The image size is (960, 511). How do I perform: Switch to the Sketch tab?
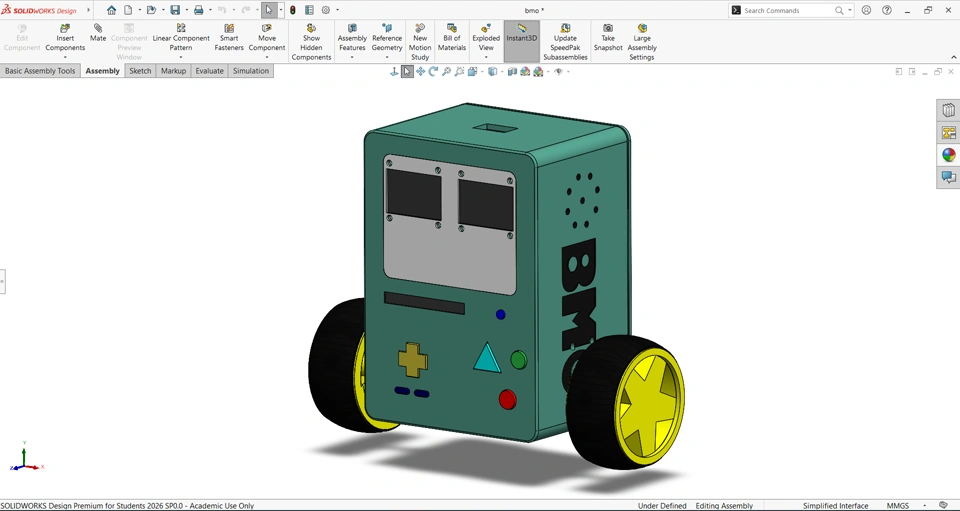tap(140, 71)
